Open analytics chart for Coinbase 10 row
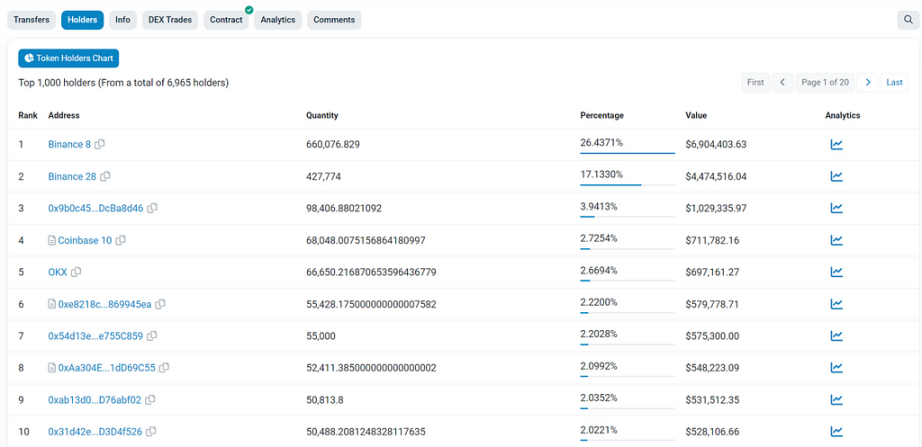 pyautogui.click(x=836, y=240)
